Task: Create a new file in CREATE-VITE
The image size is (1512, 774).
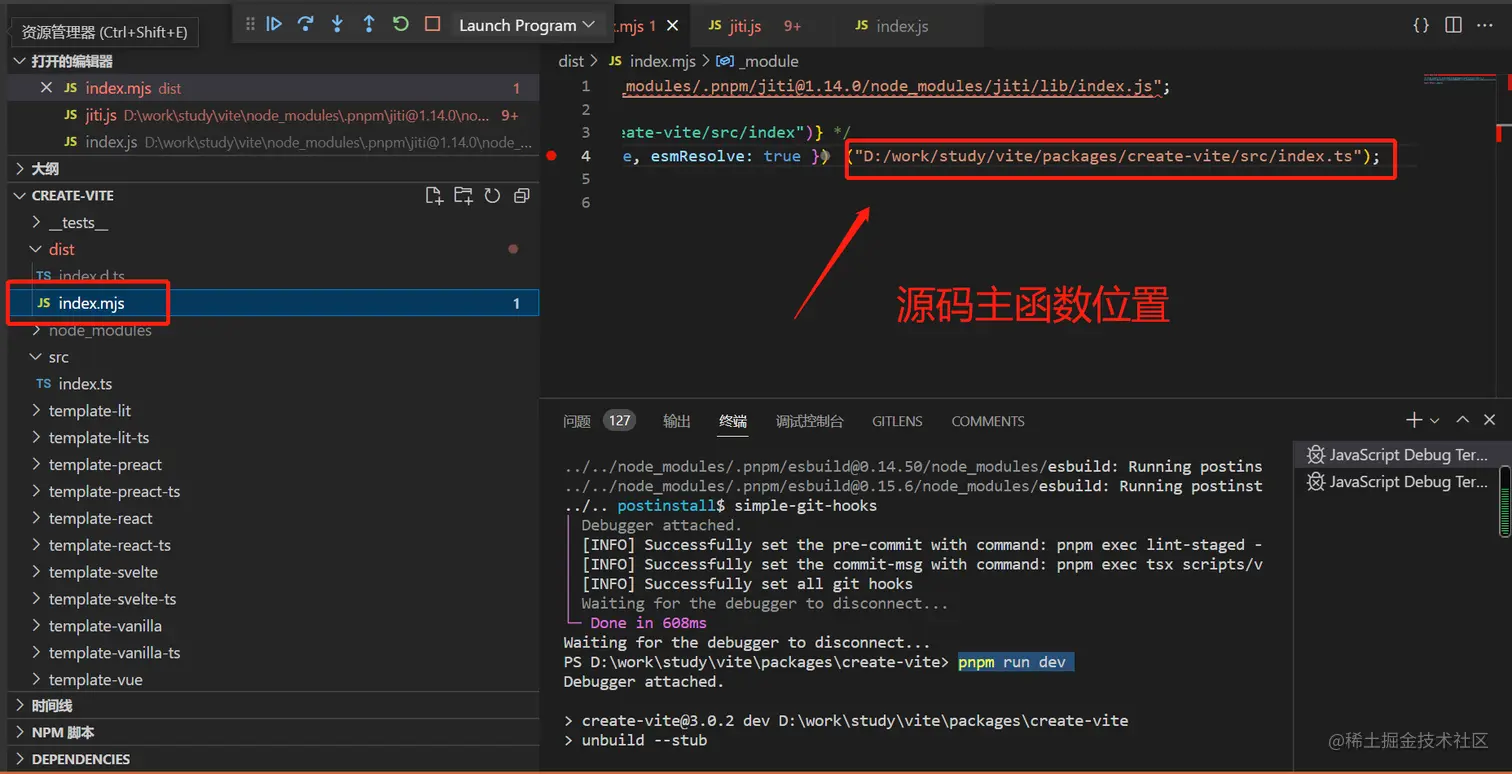Action: [x=434, y=196]
